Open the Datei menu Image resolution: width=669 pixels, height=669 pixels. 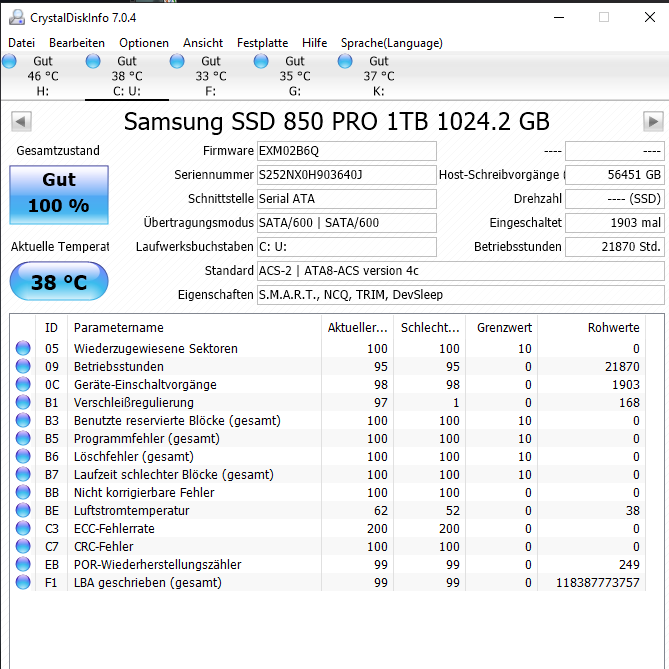tap(21, 43)
